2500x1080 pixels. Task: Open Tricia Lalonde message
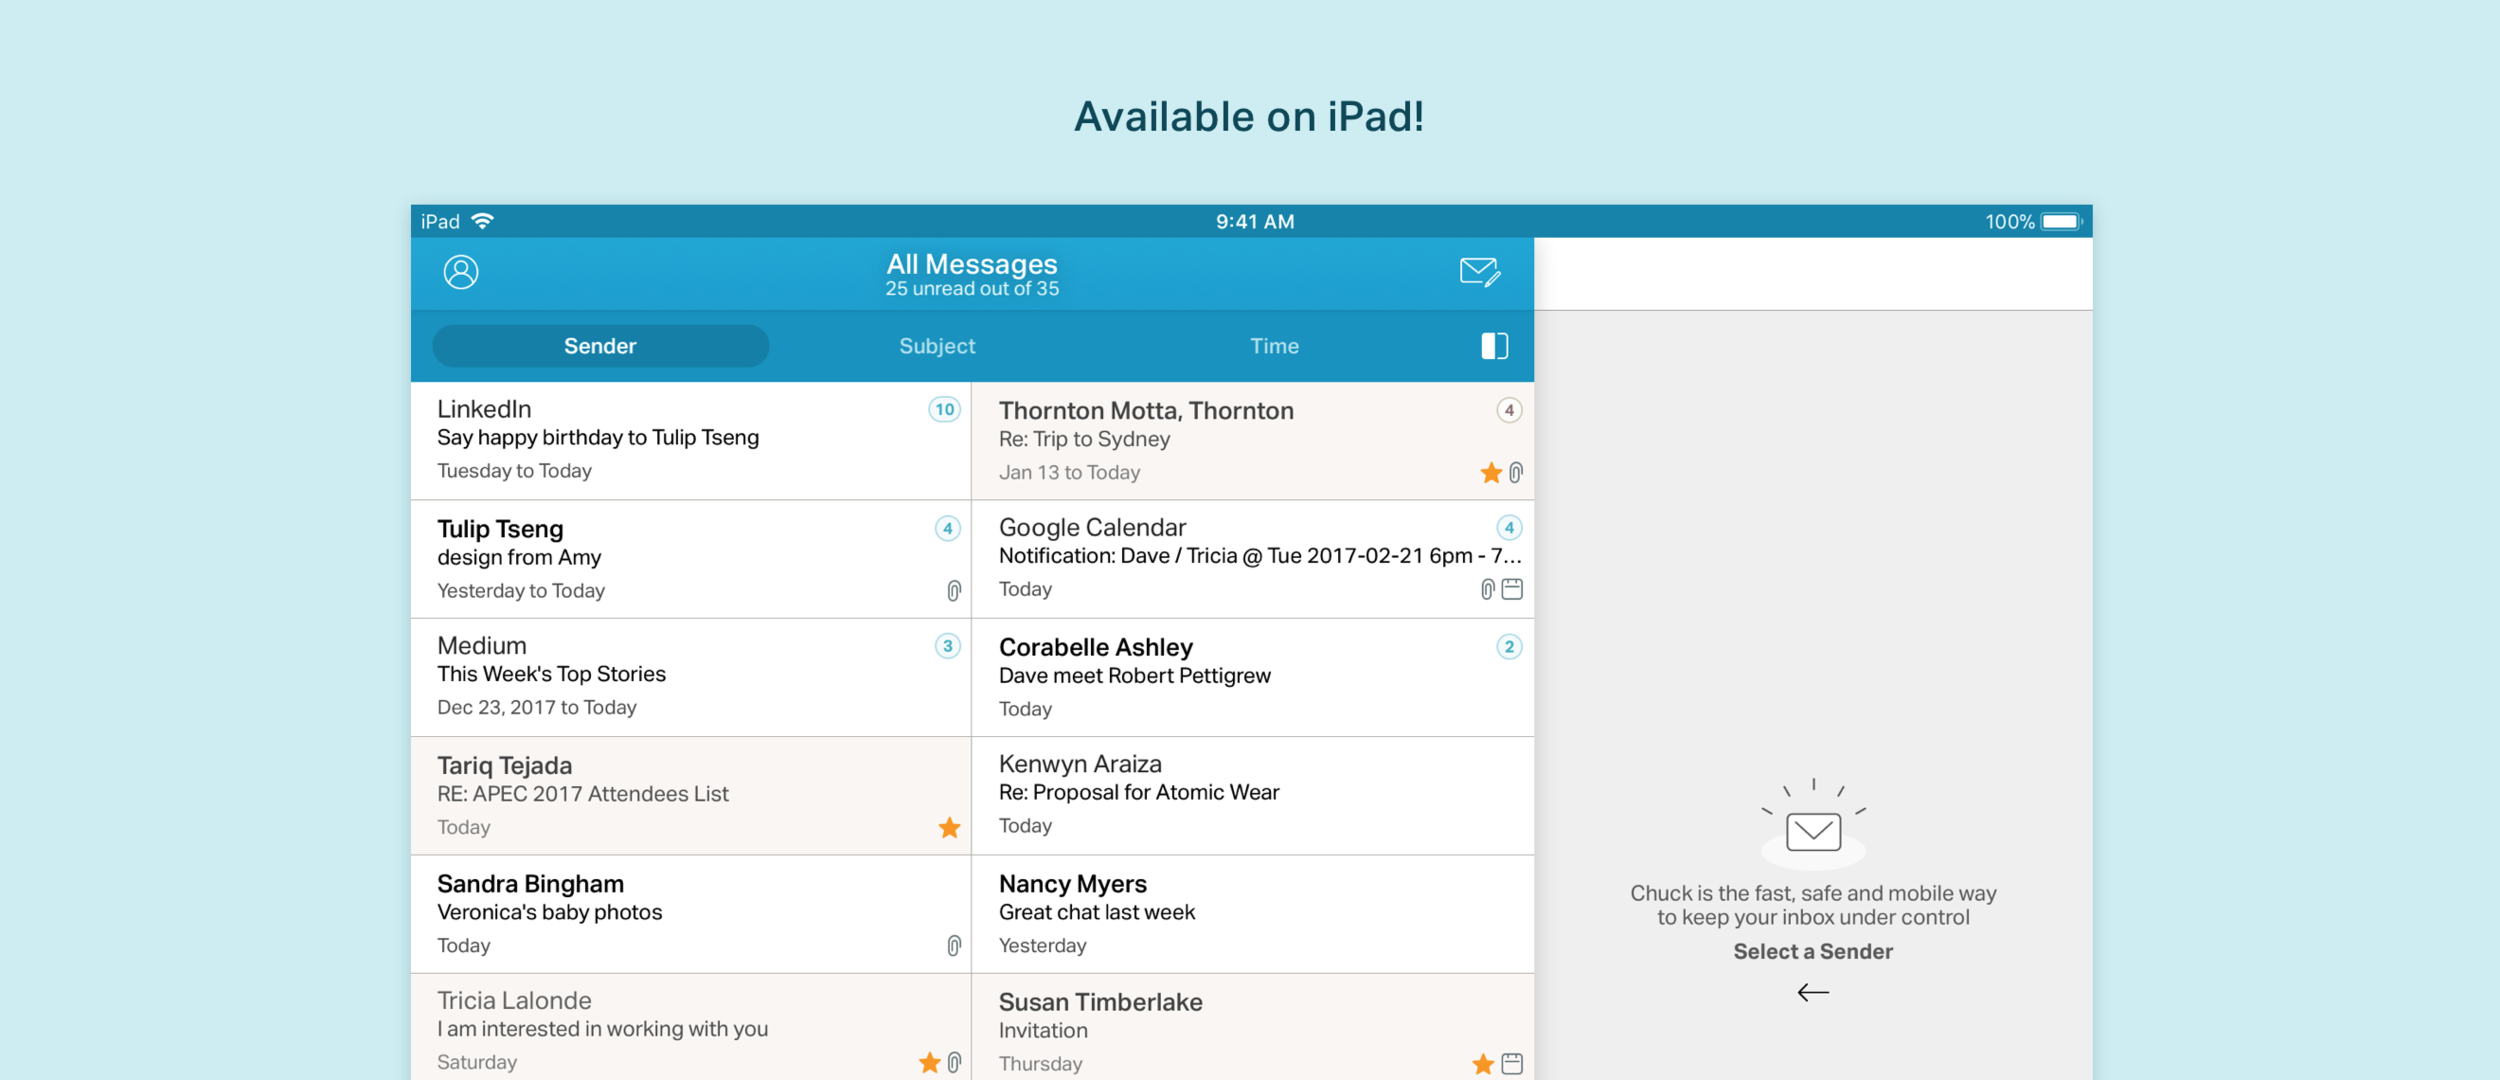pos(691,1027)
